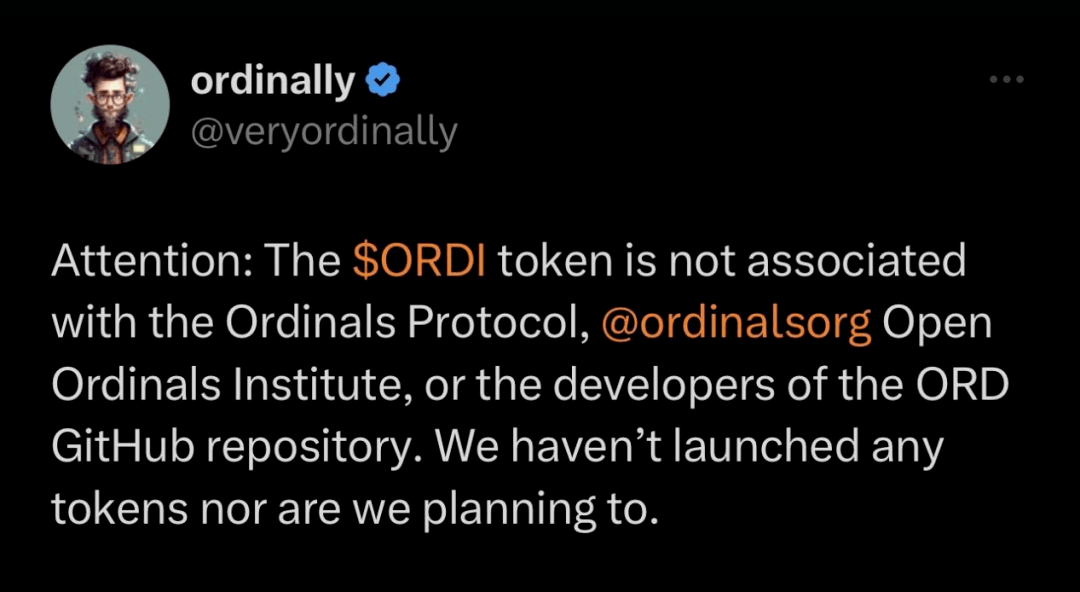Open the $ORDI cashtag link

click(420, 262)
